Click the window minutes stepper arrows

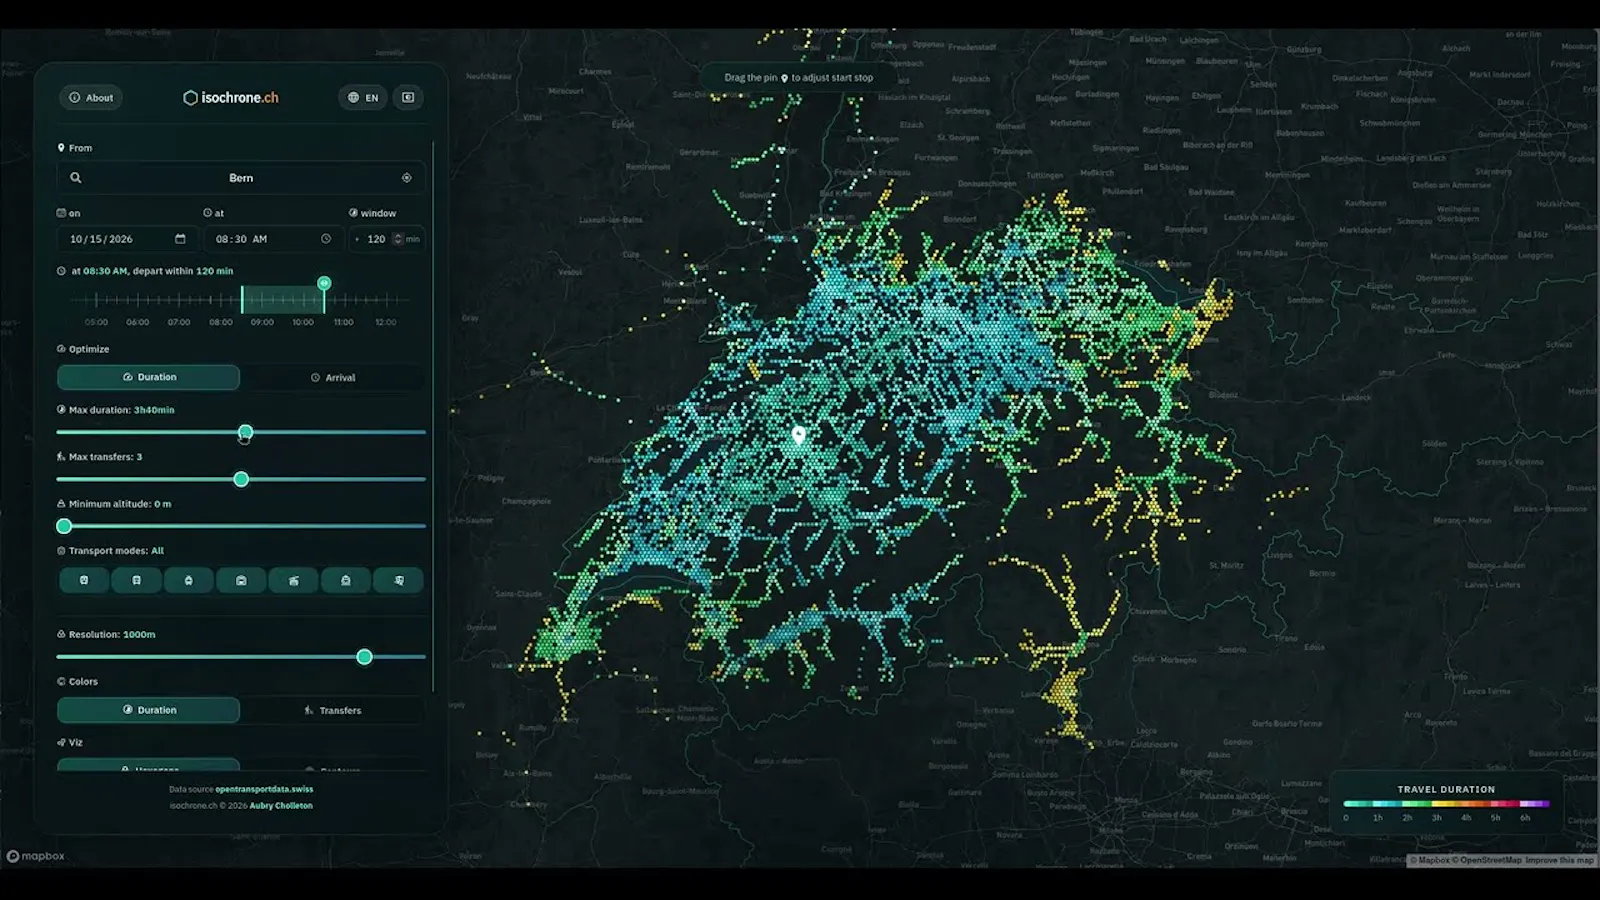[398, 239]
